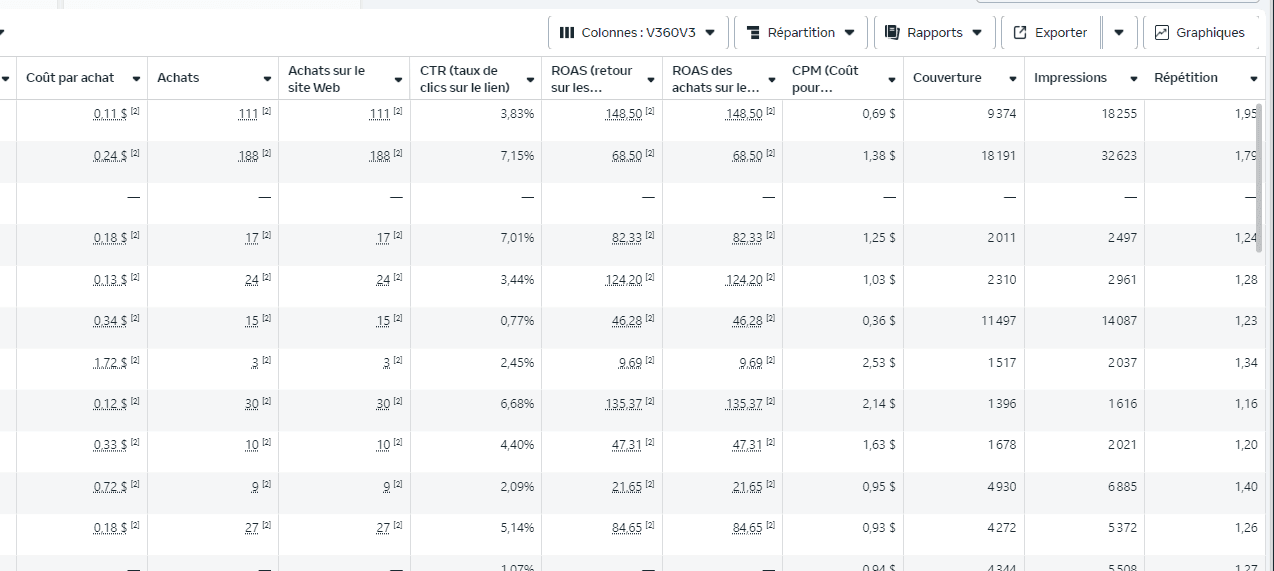Image resolution: width=1274 pixels, height=571 pixels.
Task: Click website purchases value 30
Action: pyautogui.click(x=383, y=403)
